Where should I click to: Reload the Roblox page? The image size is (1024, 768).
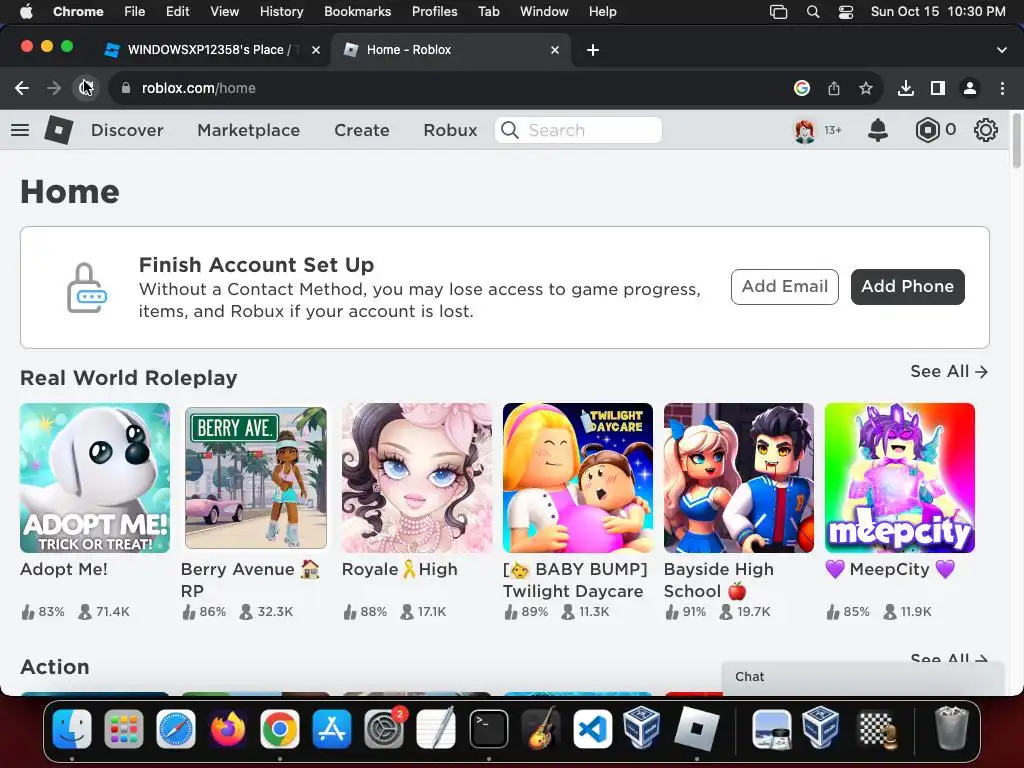click(x=86, y=88)
